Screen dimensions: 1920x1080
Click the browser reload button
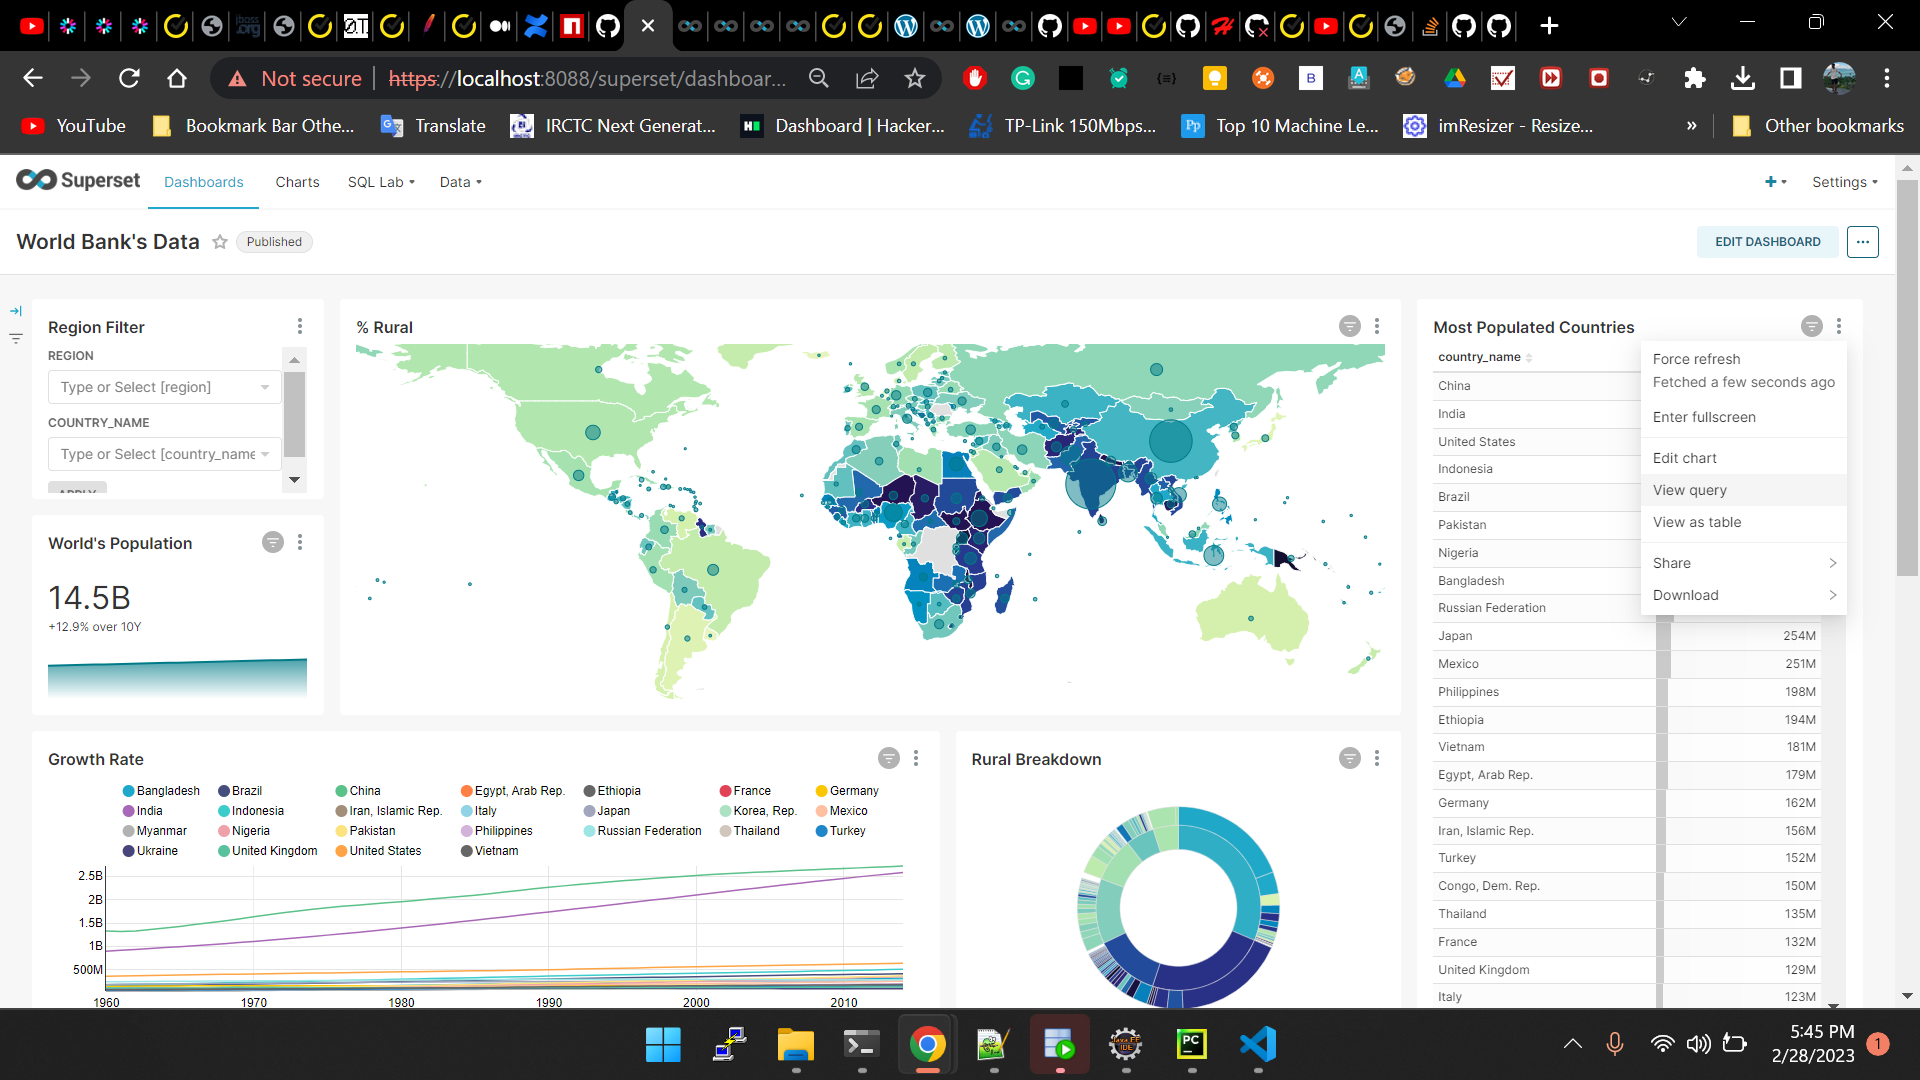[129, 78]
